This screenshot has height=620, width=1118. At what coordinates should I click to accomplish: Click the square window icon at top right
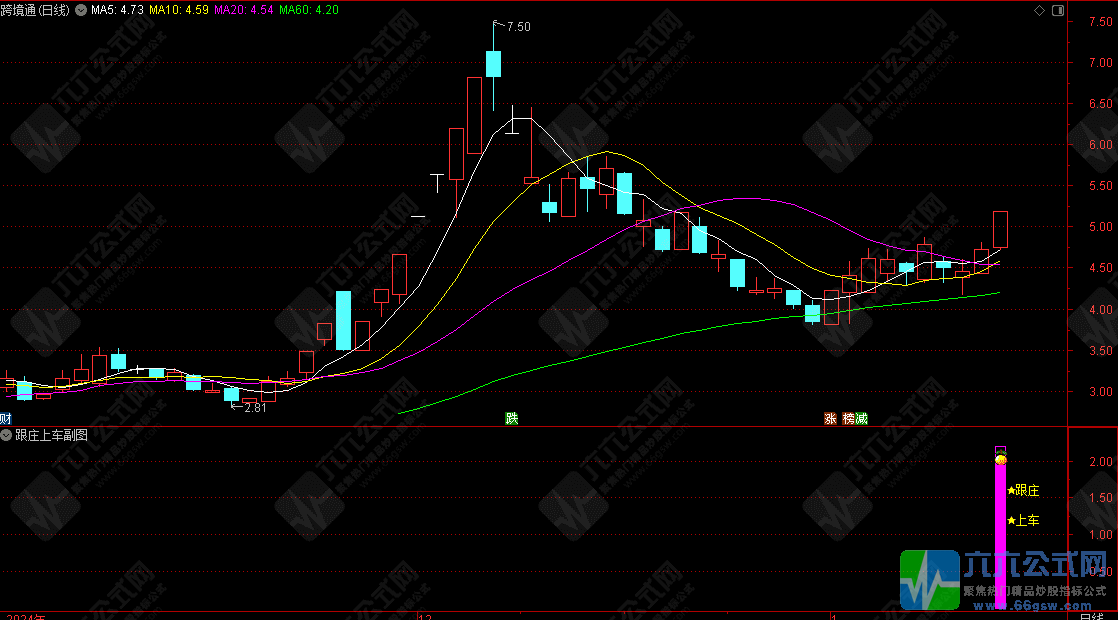(1055, 10)
